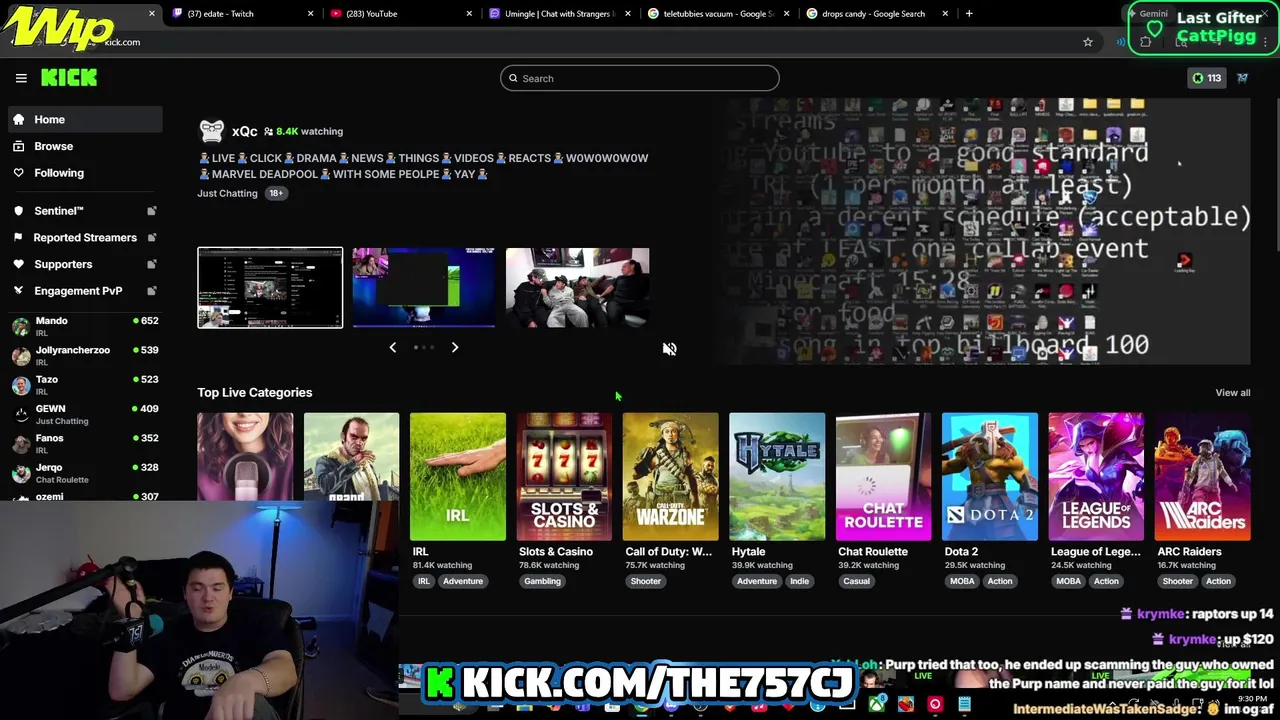Click the external-link icon beside Reported Streamers

point(152,238)
